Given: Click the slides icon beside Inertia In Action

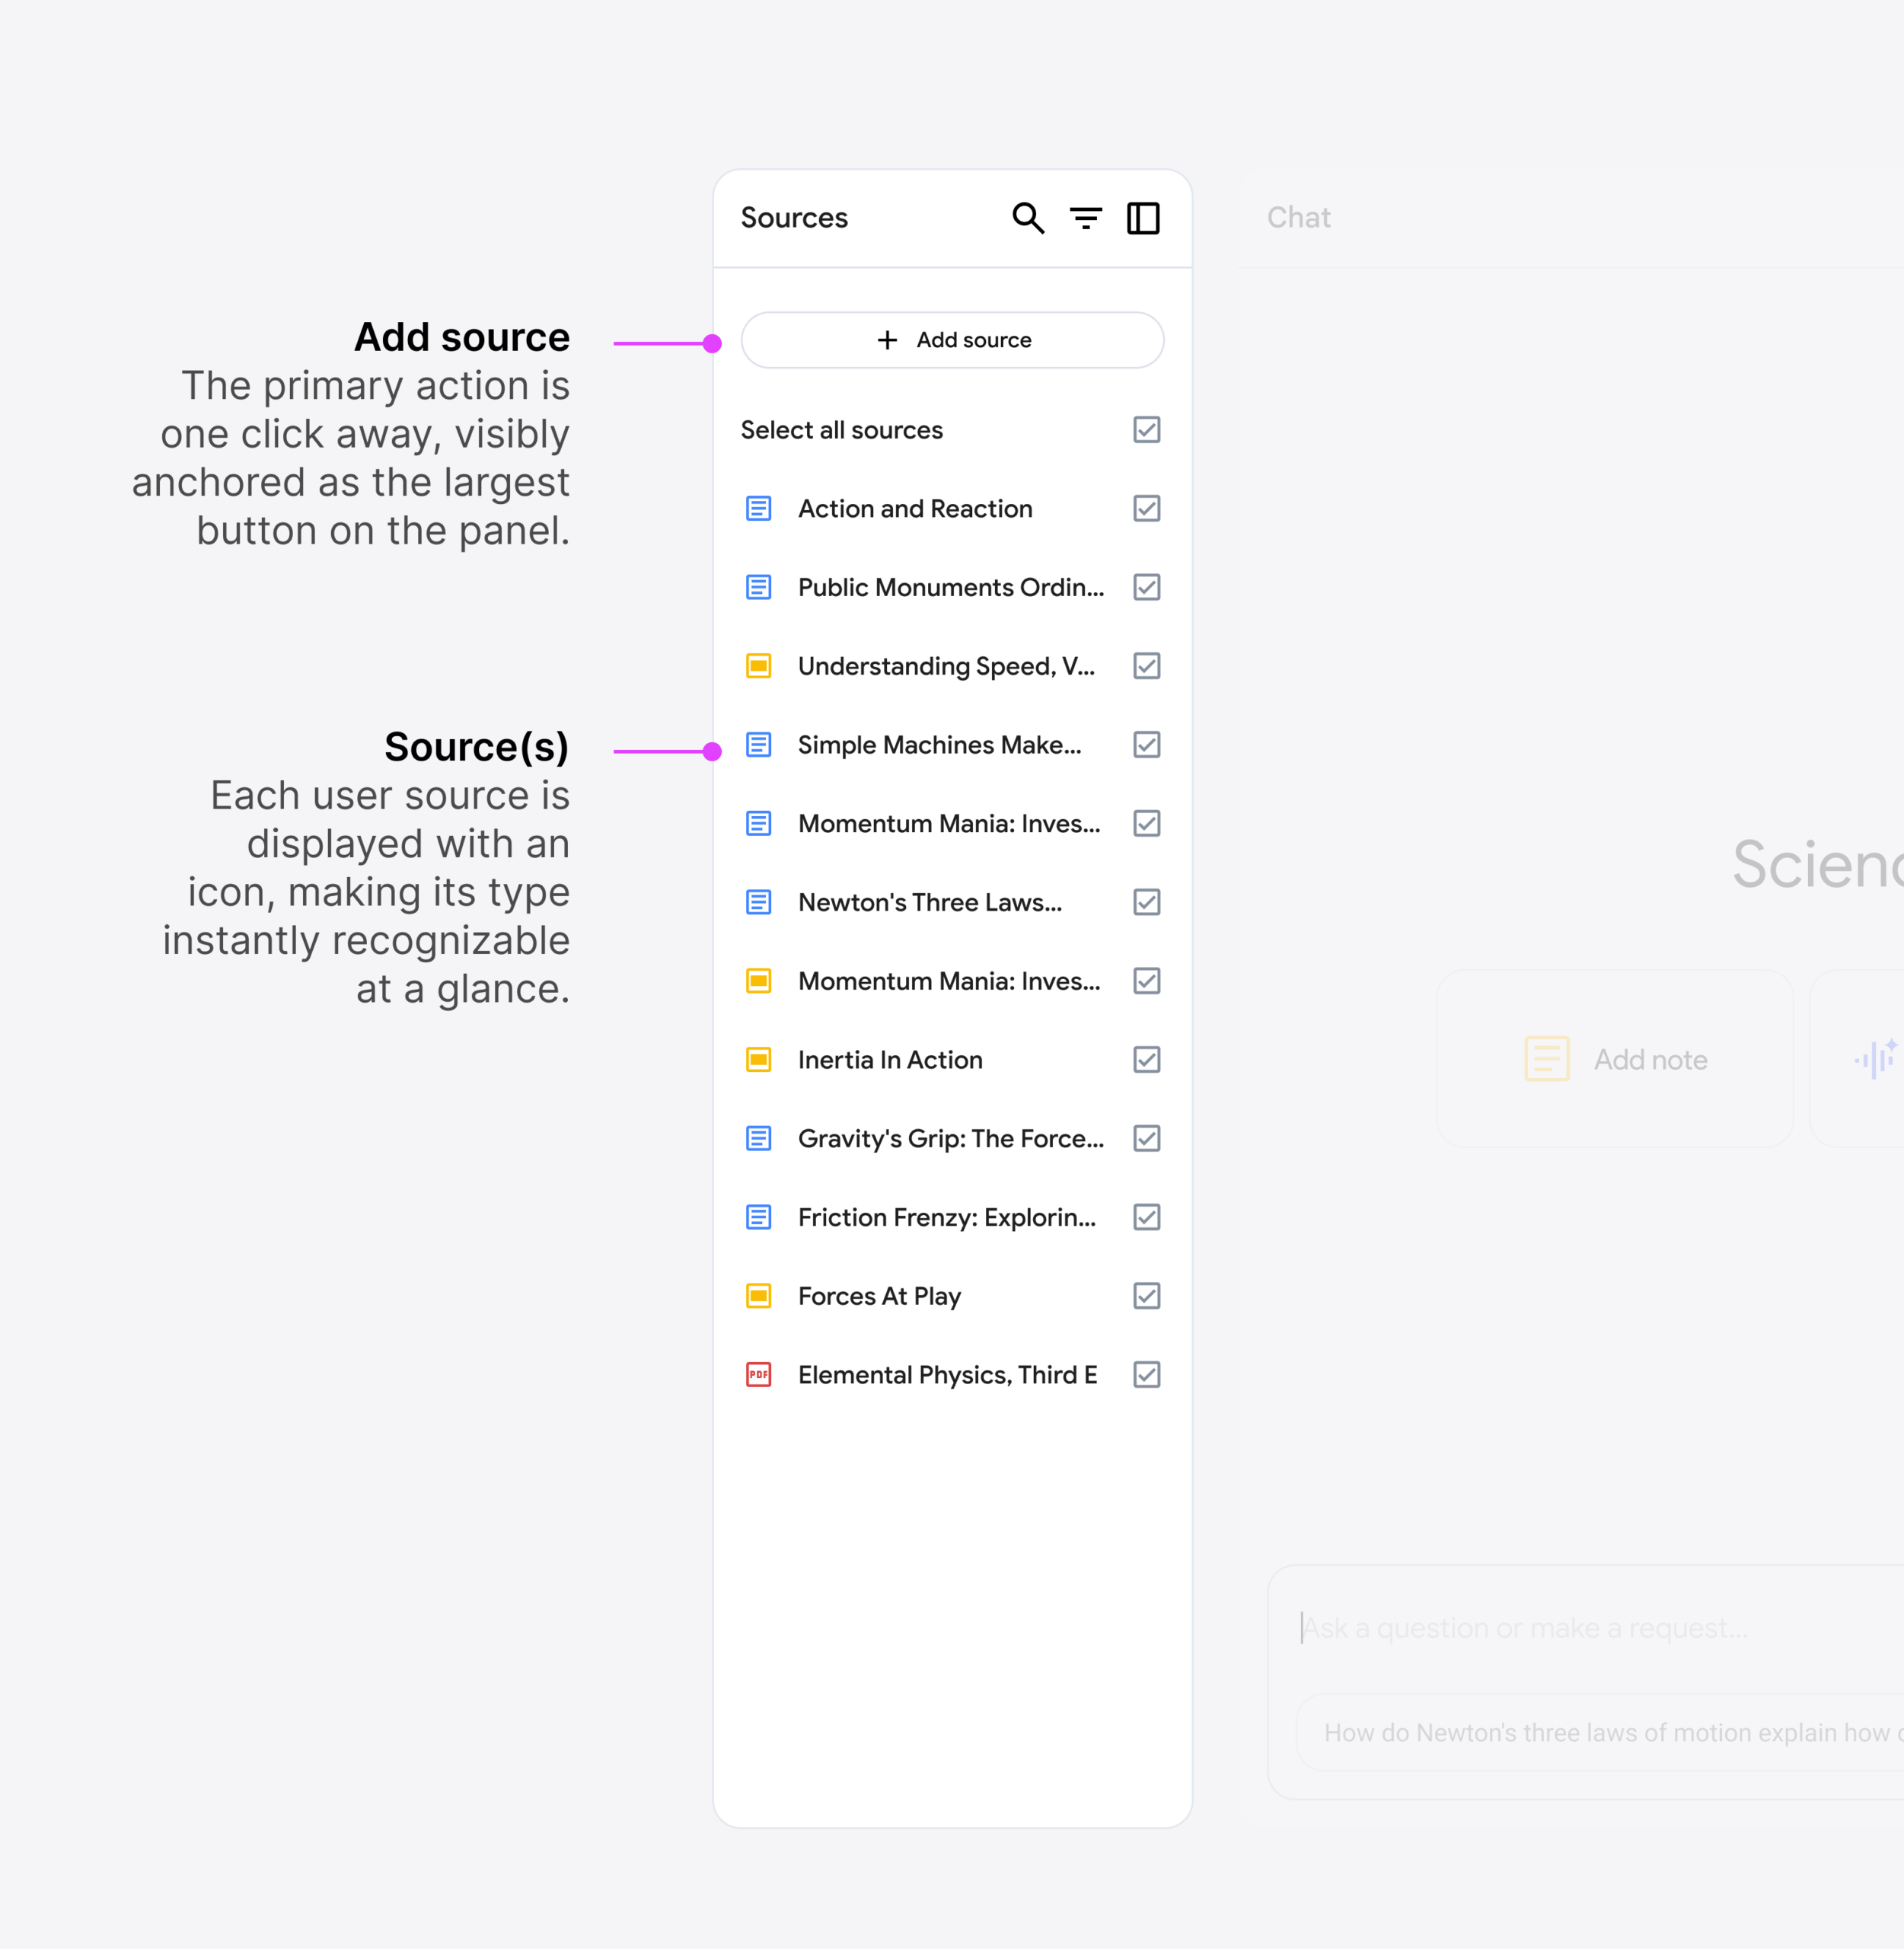Looking at the screenshot, I should (759, 1060).
